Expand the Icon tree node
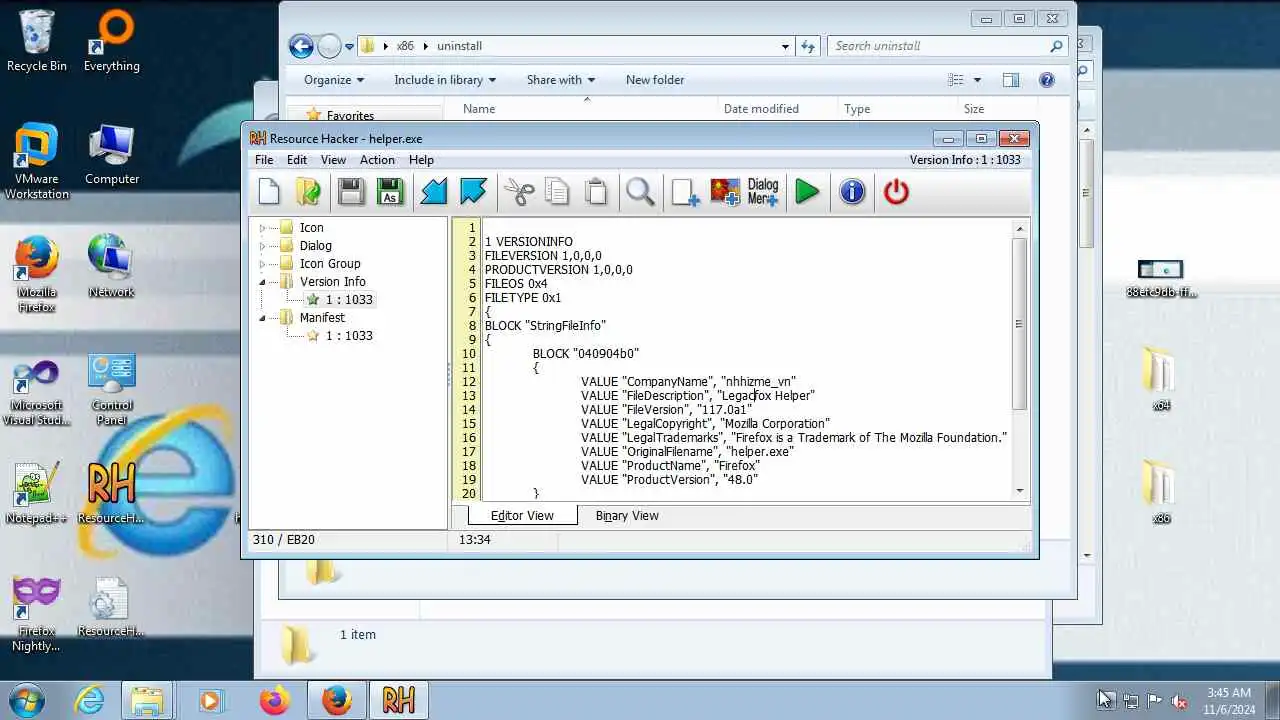 point(263,228)
